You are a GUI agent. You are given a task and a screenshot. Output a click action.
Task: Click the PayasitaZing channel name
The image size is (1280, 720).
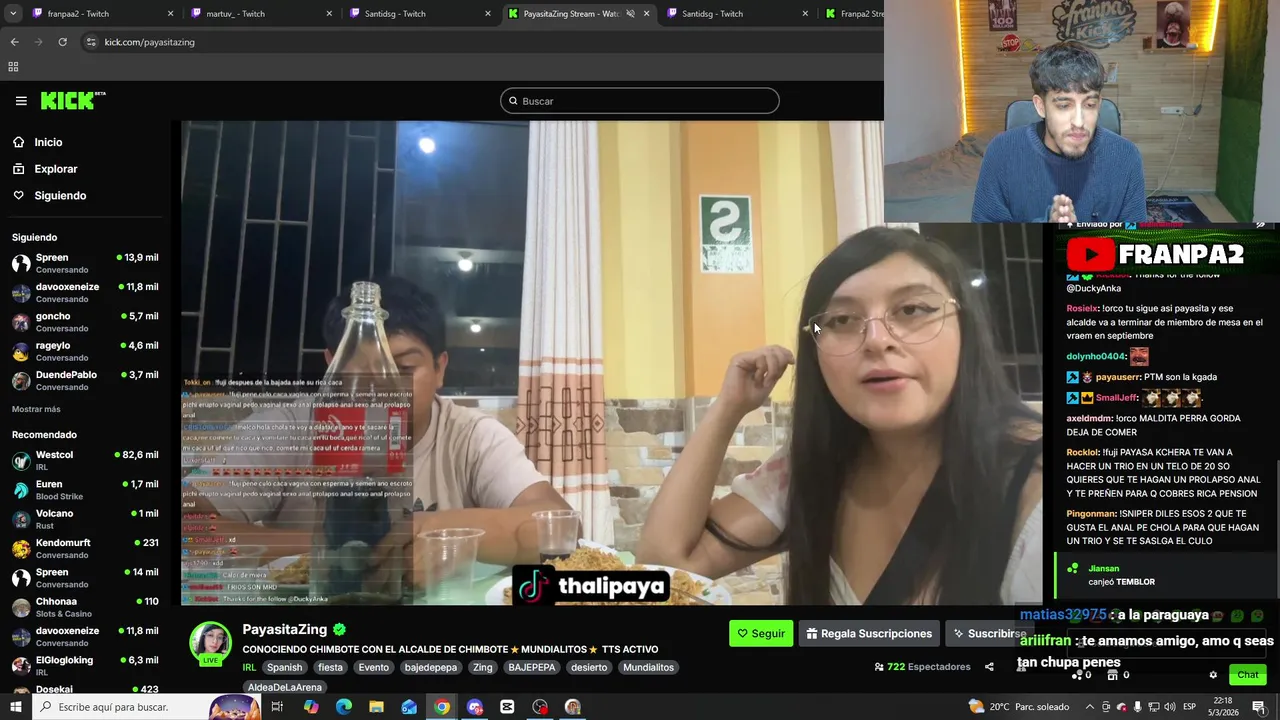pyautogui.click(x=285, y=629)
